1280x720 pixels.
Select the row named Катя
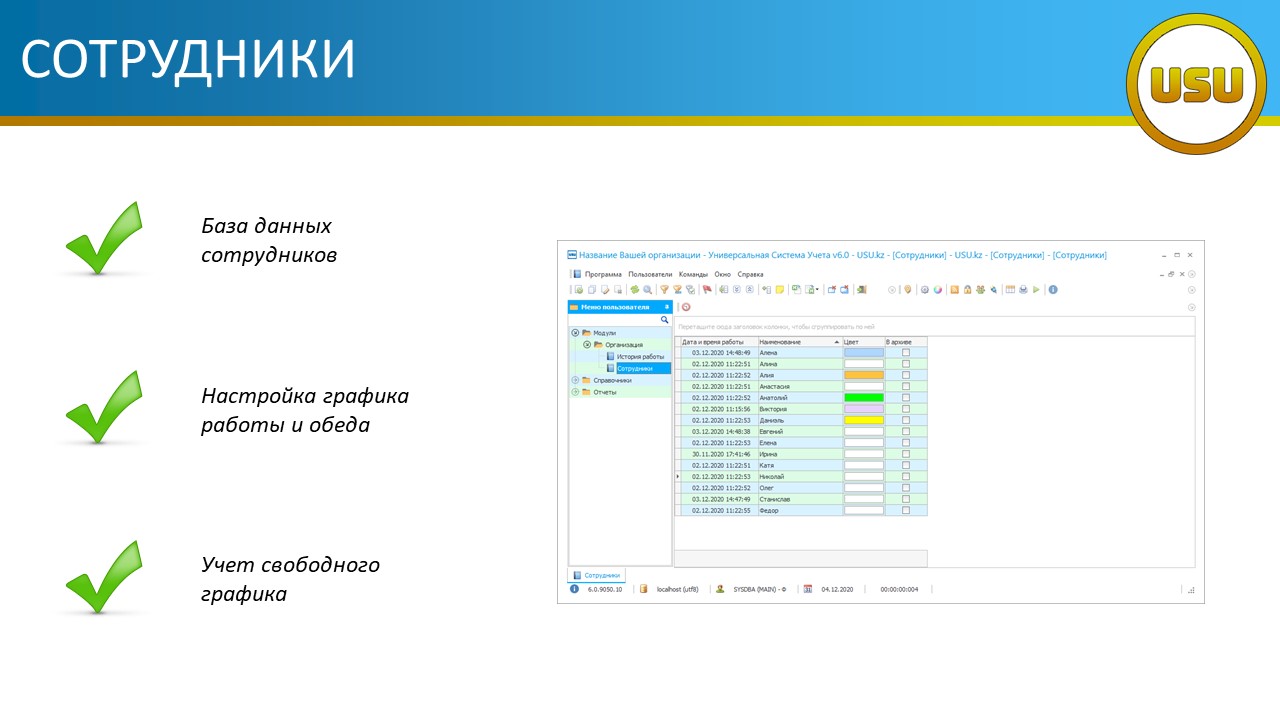[x=803, y=465]
